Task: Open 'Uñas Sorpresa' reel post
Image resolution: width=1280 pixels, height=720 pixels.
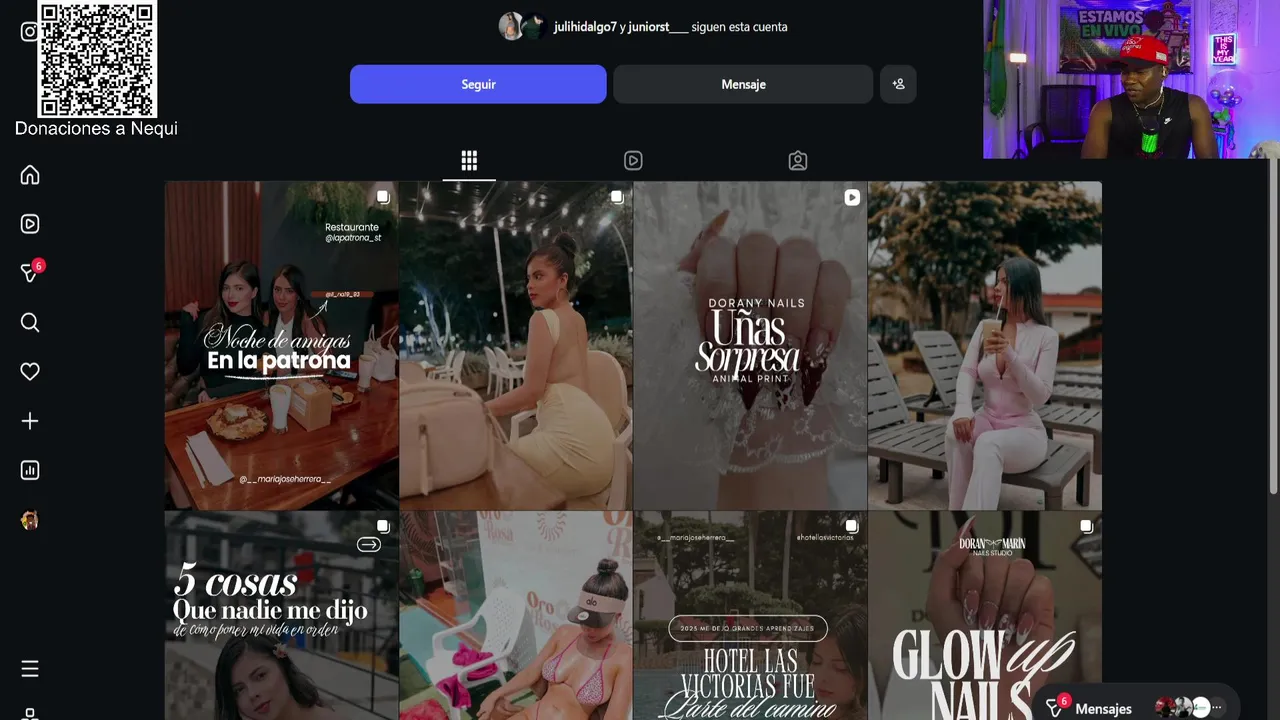Action: (750, 345)
